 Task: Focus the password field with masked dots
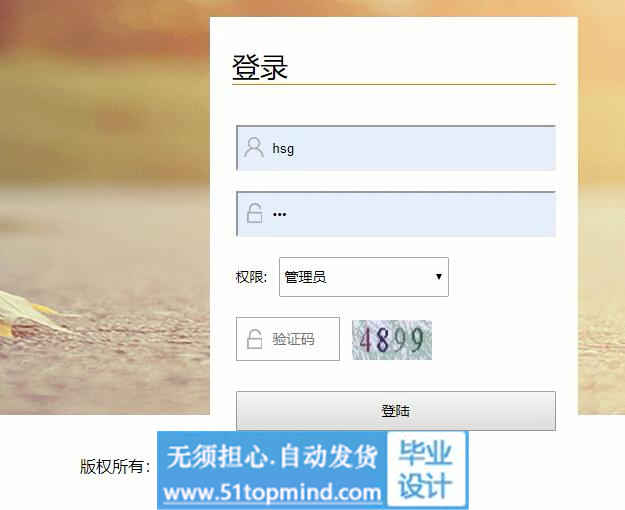(396, 214)
